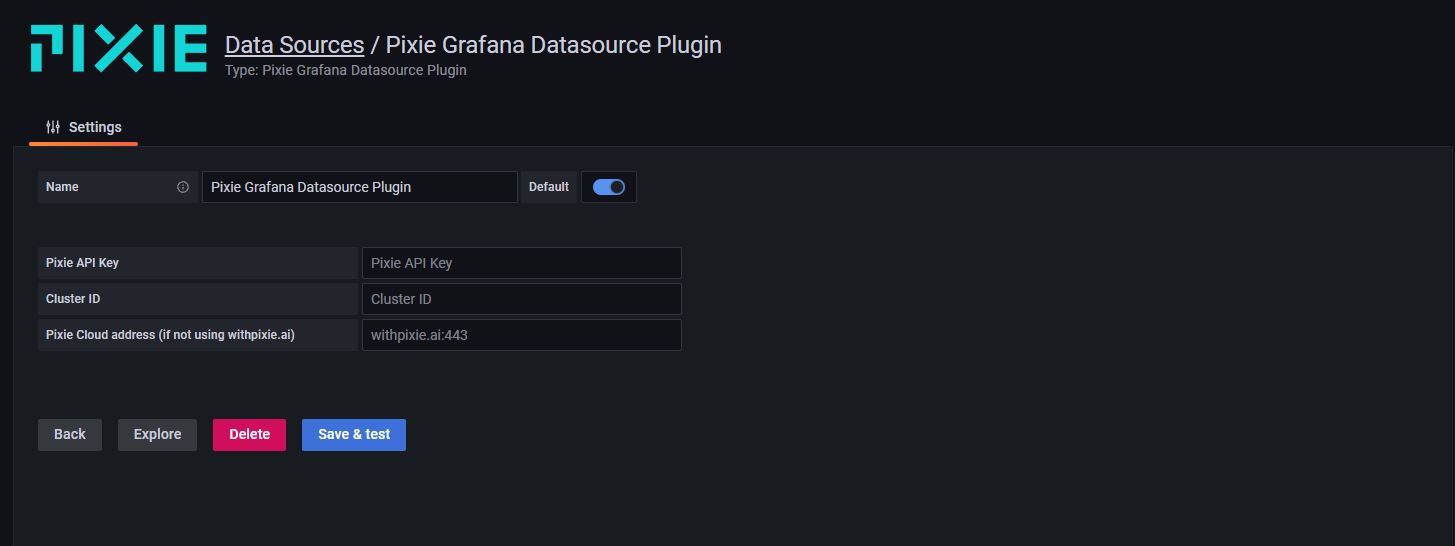Click the datasource type subtitle text
Viewport: 1455px width, 546px height.
coord(346,71)
